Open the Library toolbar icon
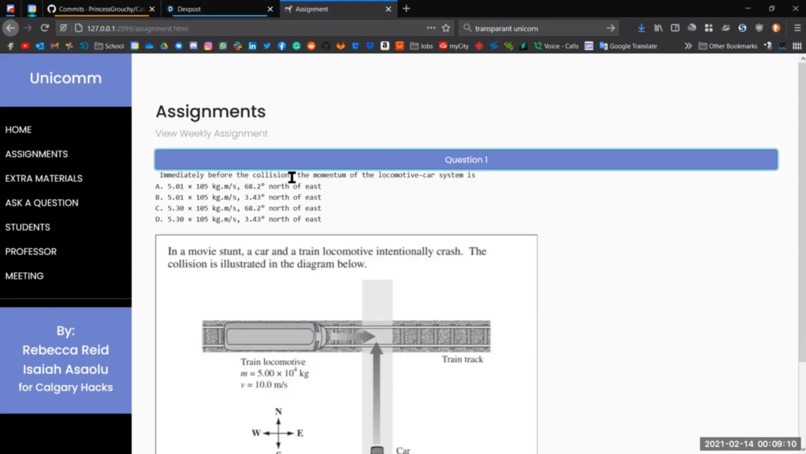806x454 pixels. 658,28
